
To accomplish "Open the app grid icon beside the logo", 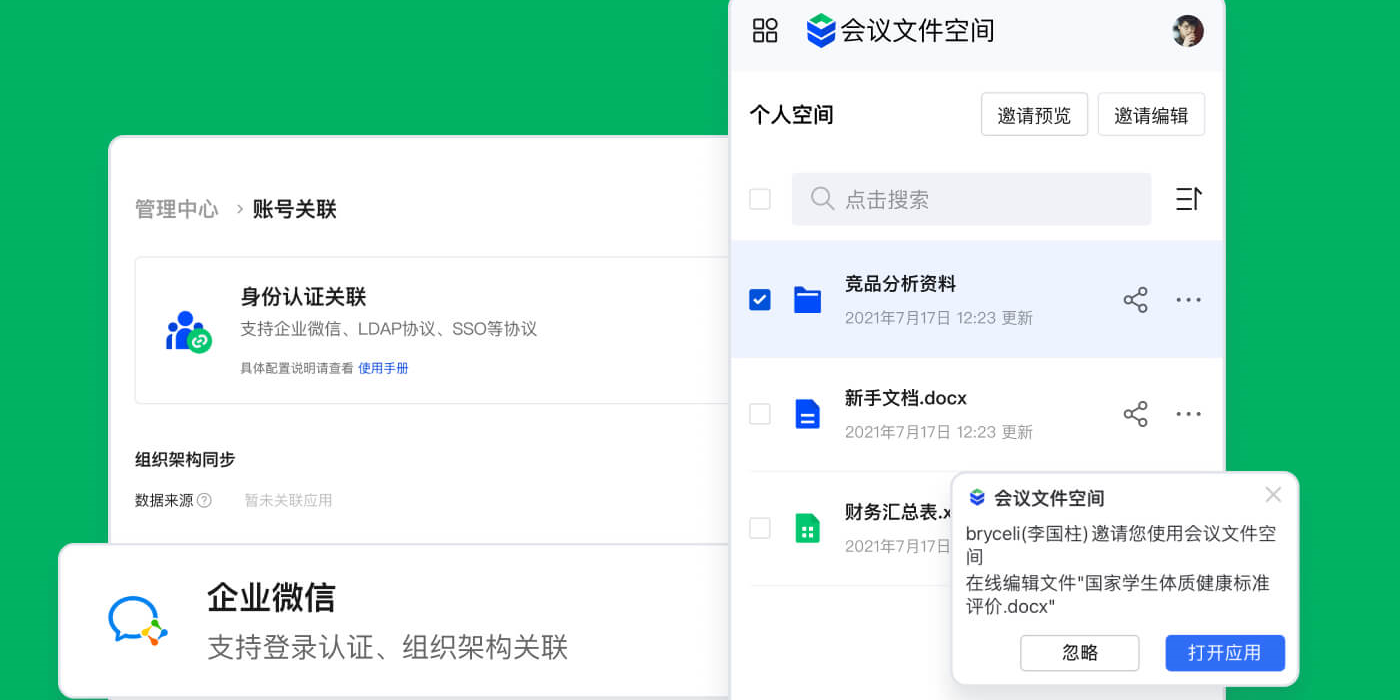I will [764, 31].
